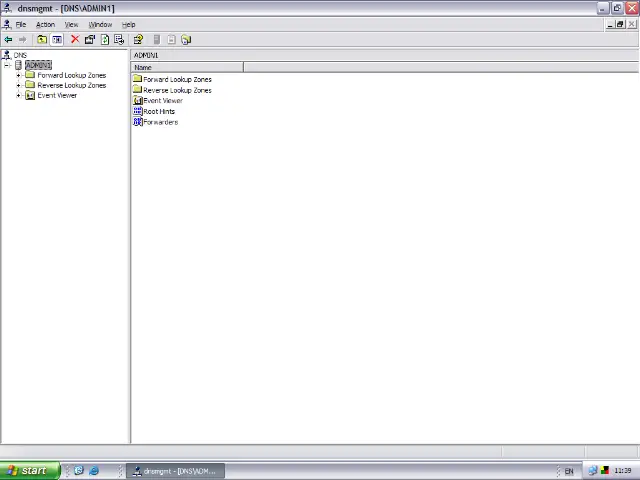The image size is (640, 480).
Task: Select Forward Lookup Zones tree label
Action: (x=72, y=75)
